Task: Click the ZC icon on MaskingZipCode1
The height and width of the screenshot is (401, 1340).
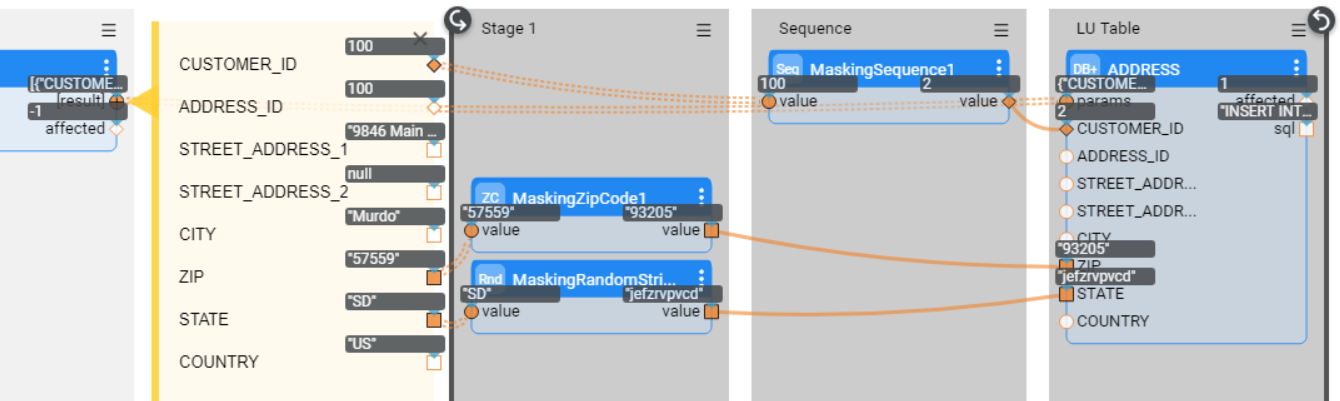Action: click(x=490, y=197)
